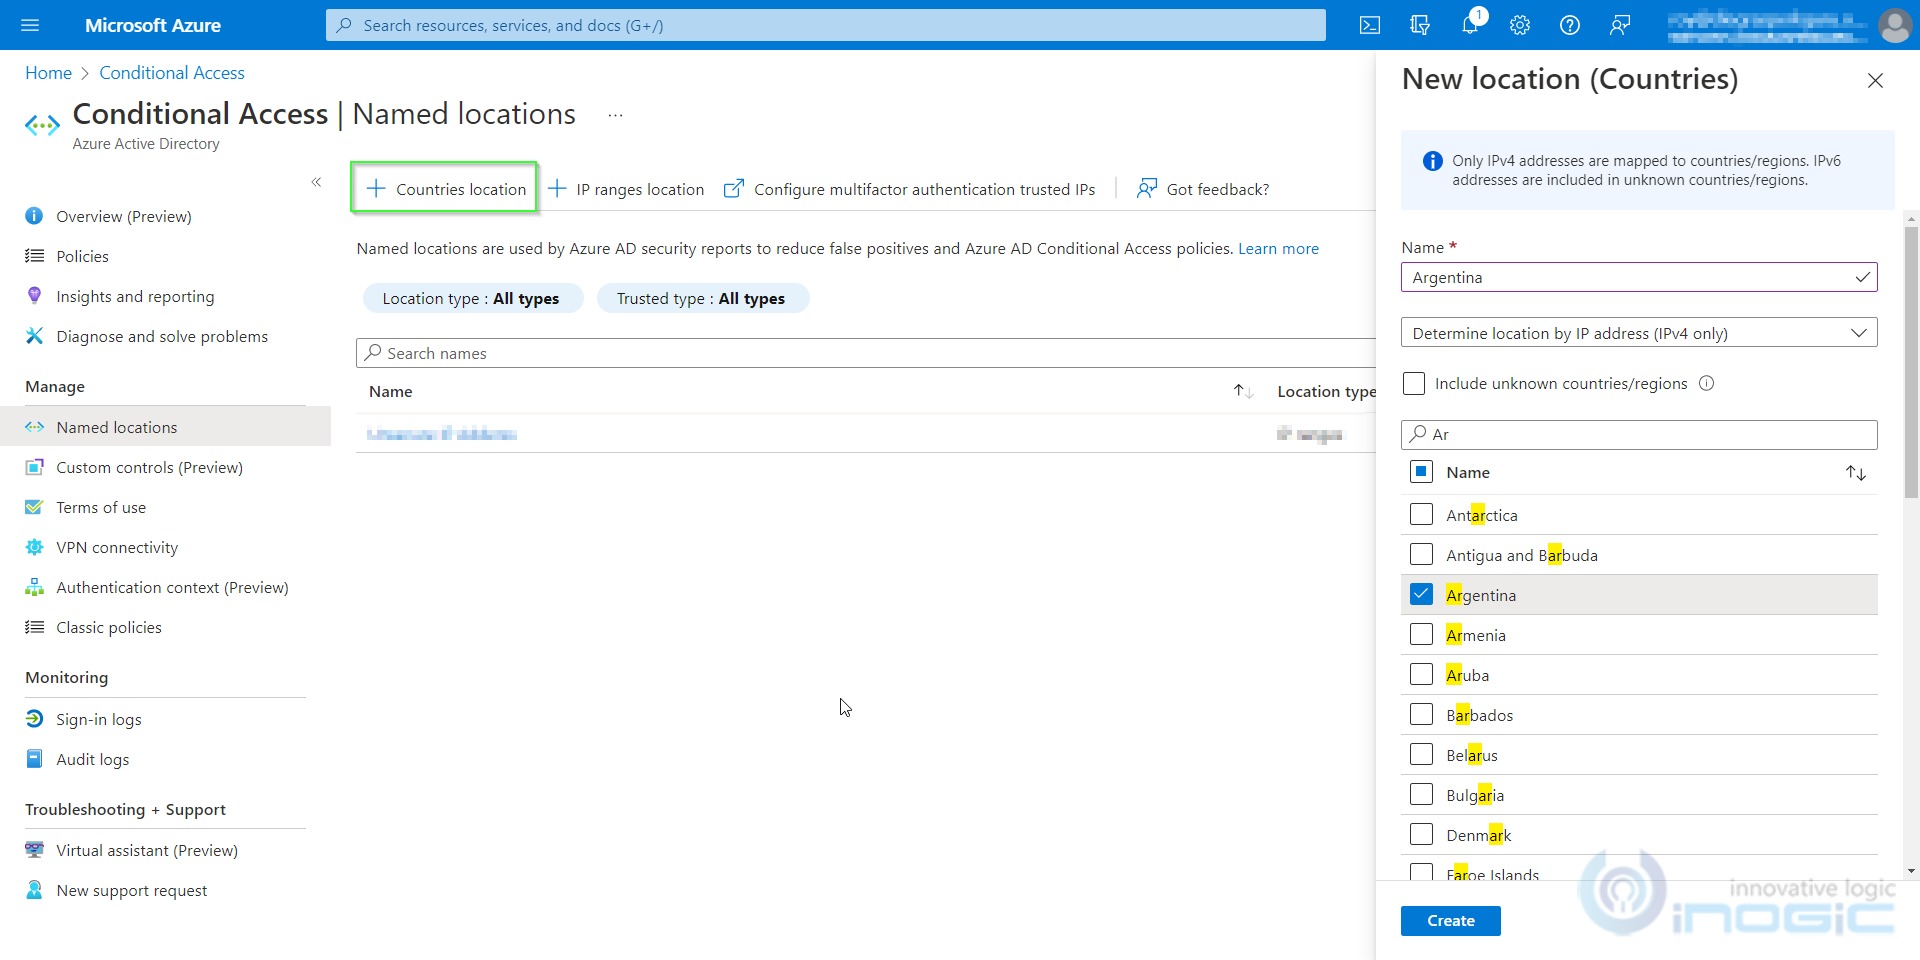Click the Conditional Access diamond icon
The width and height of the screenshot is (1920, 960).
42,126
